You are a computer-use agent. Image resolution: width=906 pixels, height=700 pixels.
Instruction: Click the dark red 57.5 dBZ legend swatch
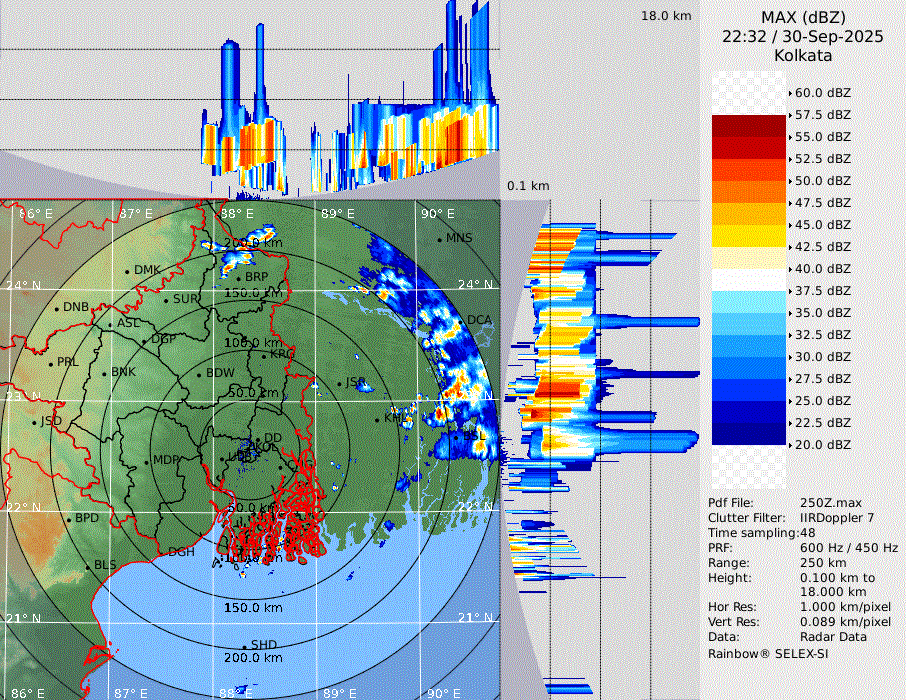tap(749, 126)
